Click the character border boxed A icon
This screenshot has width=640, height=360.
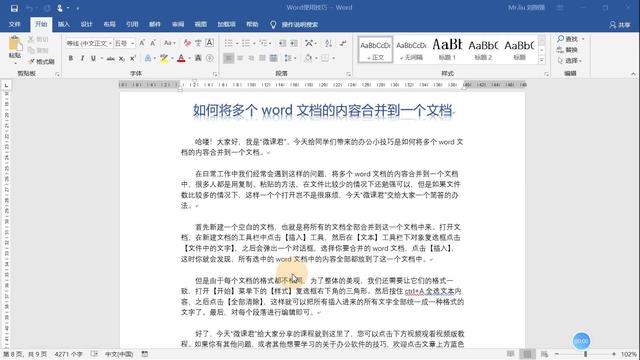click(x=209, y=43)
